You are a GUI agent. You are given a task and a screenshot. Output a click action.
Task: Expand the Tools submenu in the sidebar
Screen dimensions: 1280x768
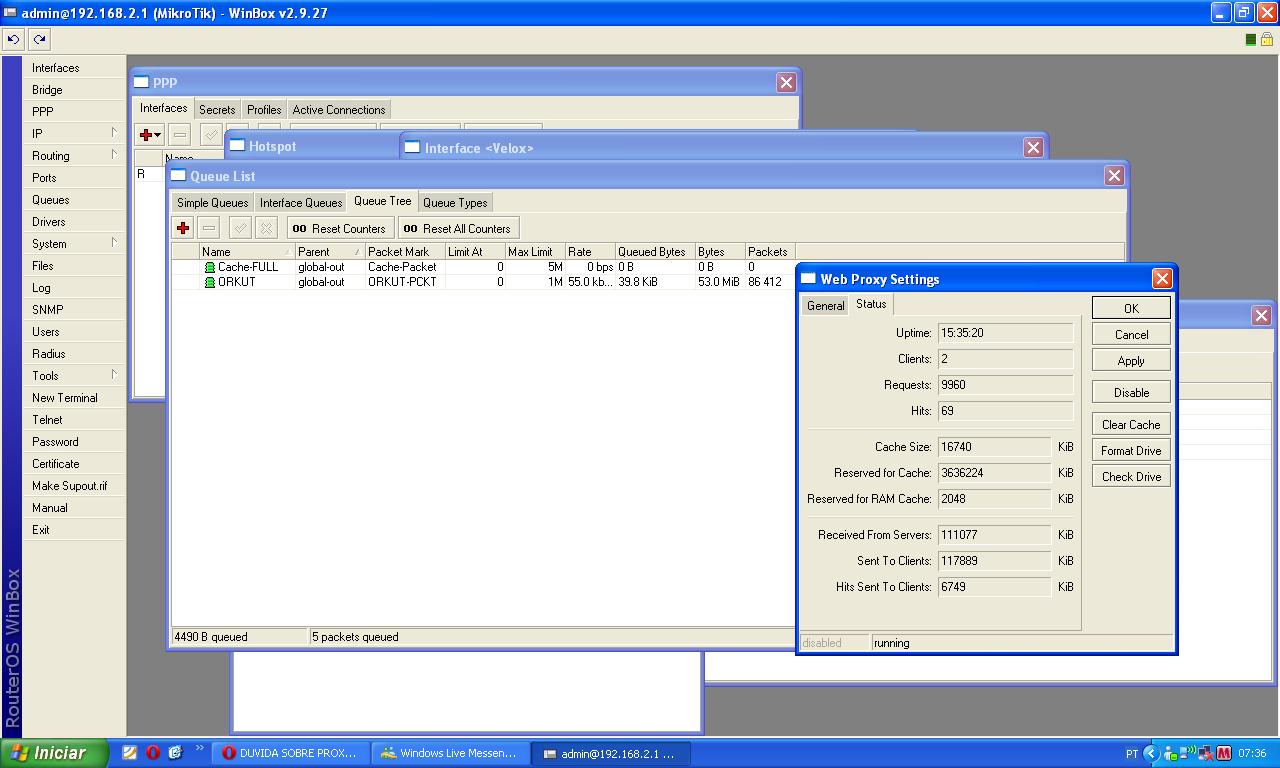(114, 375)
